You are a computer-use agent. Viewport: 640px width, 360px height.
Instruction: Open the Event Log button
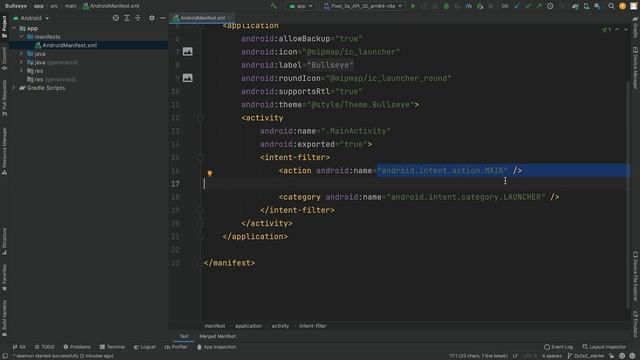[559, 347]
